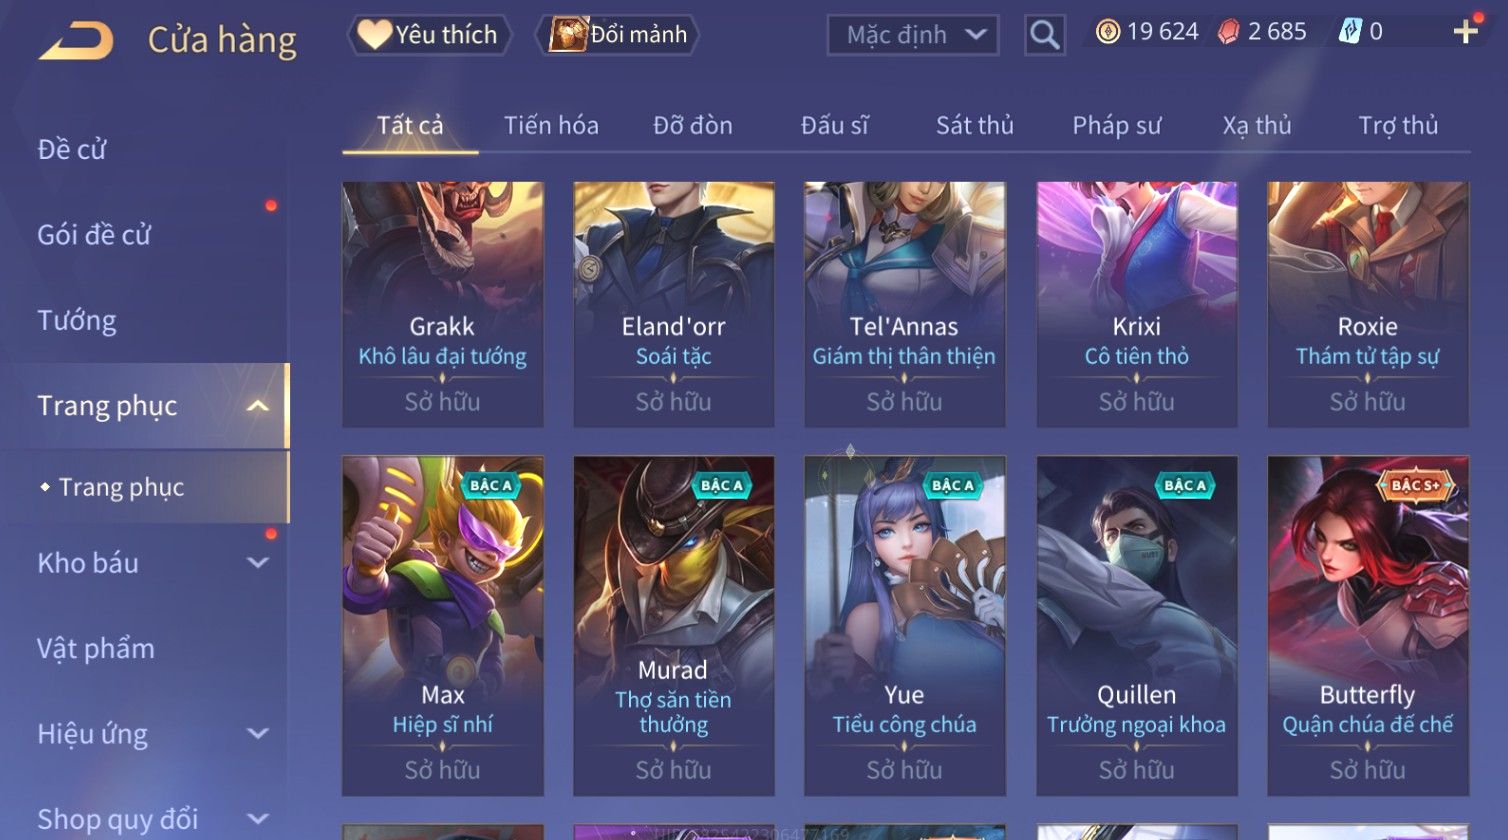Go to Gói đề cử menu

pyautogui.click(x=94, y=235)
